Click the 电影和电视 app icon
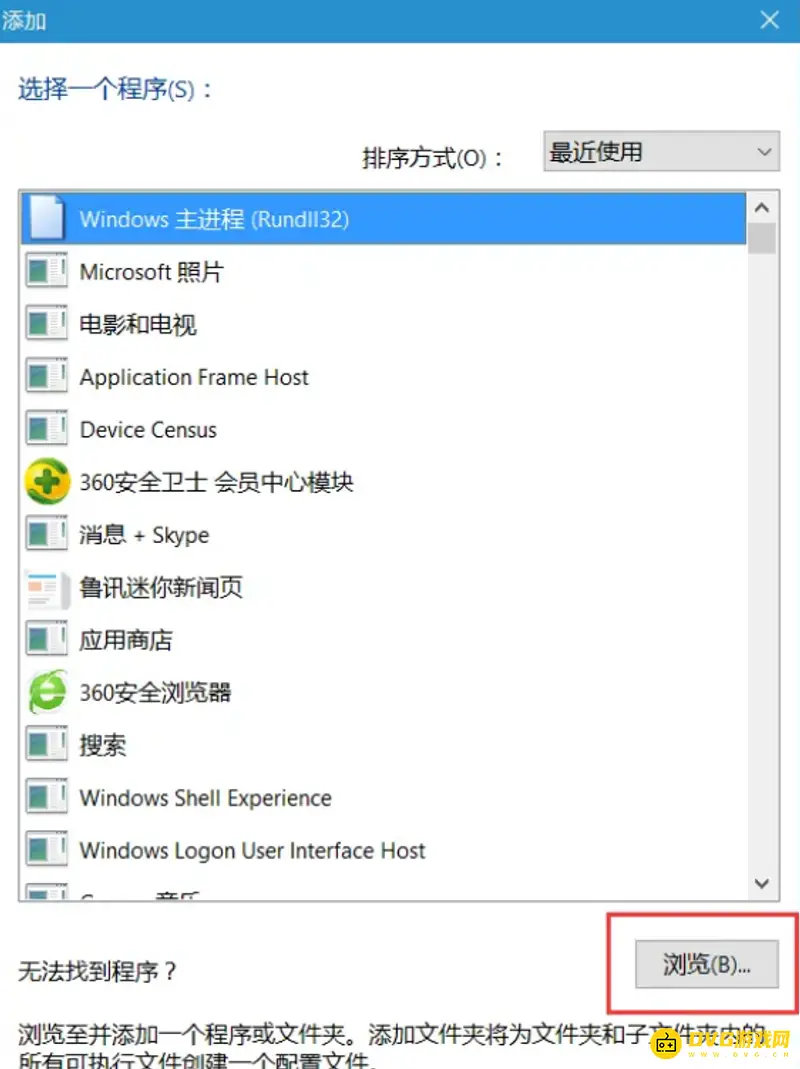 tap(47, 323)
